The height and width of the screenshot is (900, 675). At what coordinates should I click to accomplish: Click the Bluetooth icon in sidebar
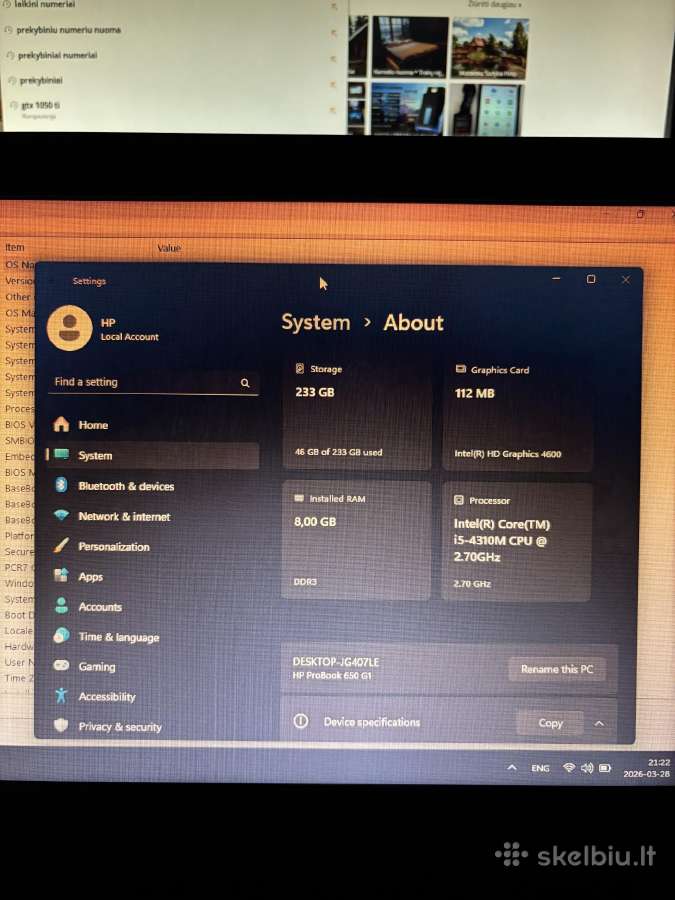61,485
